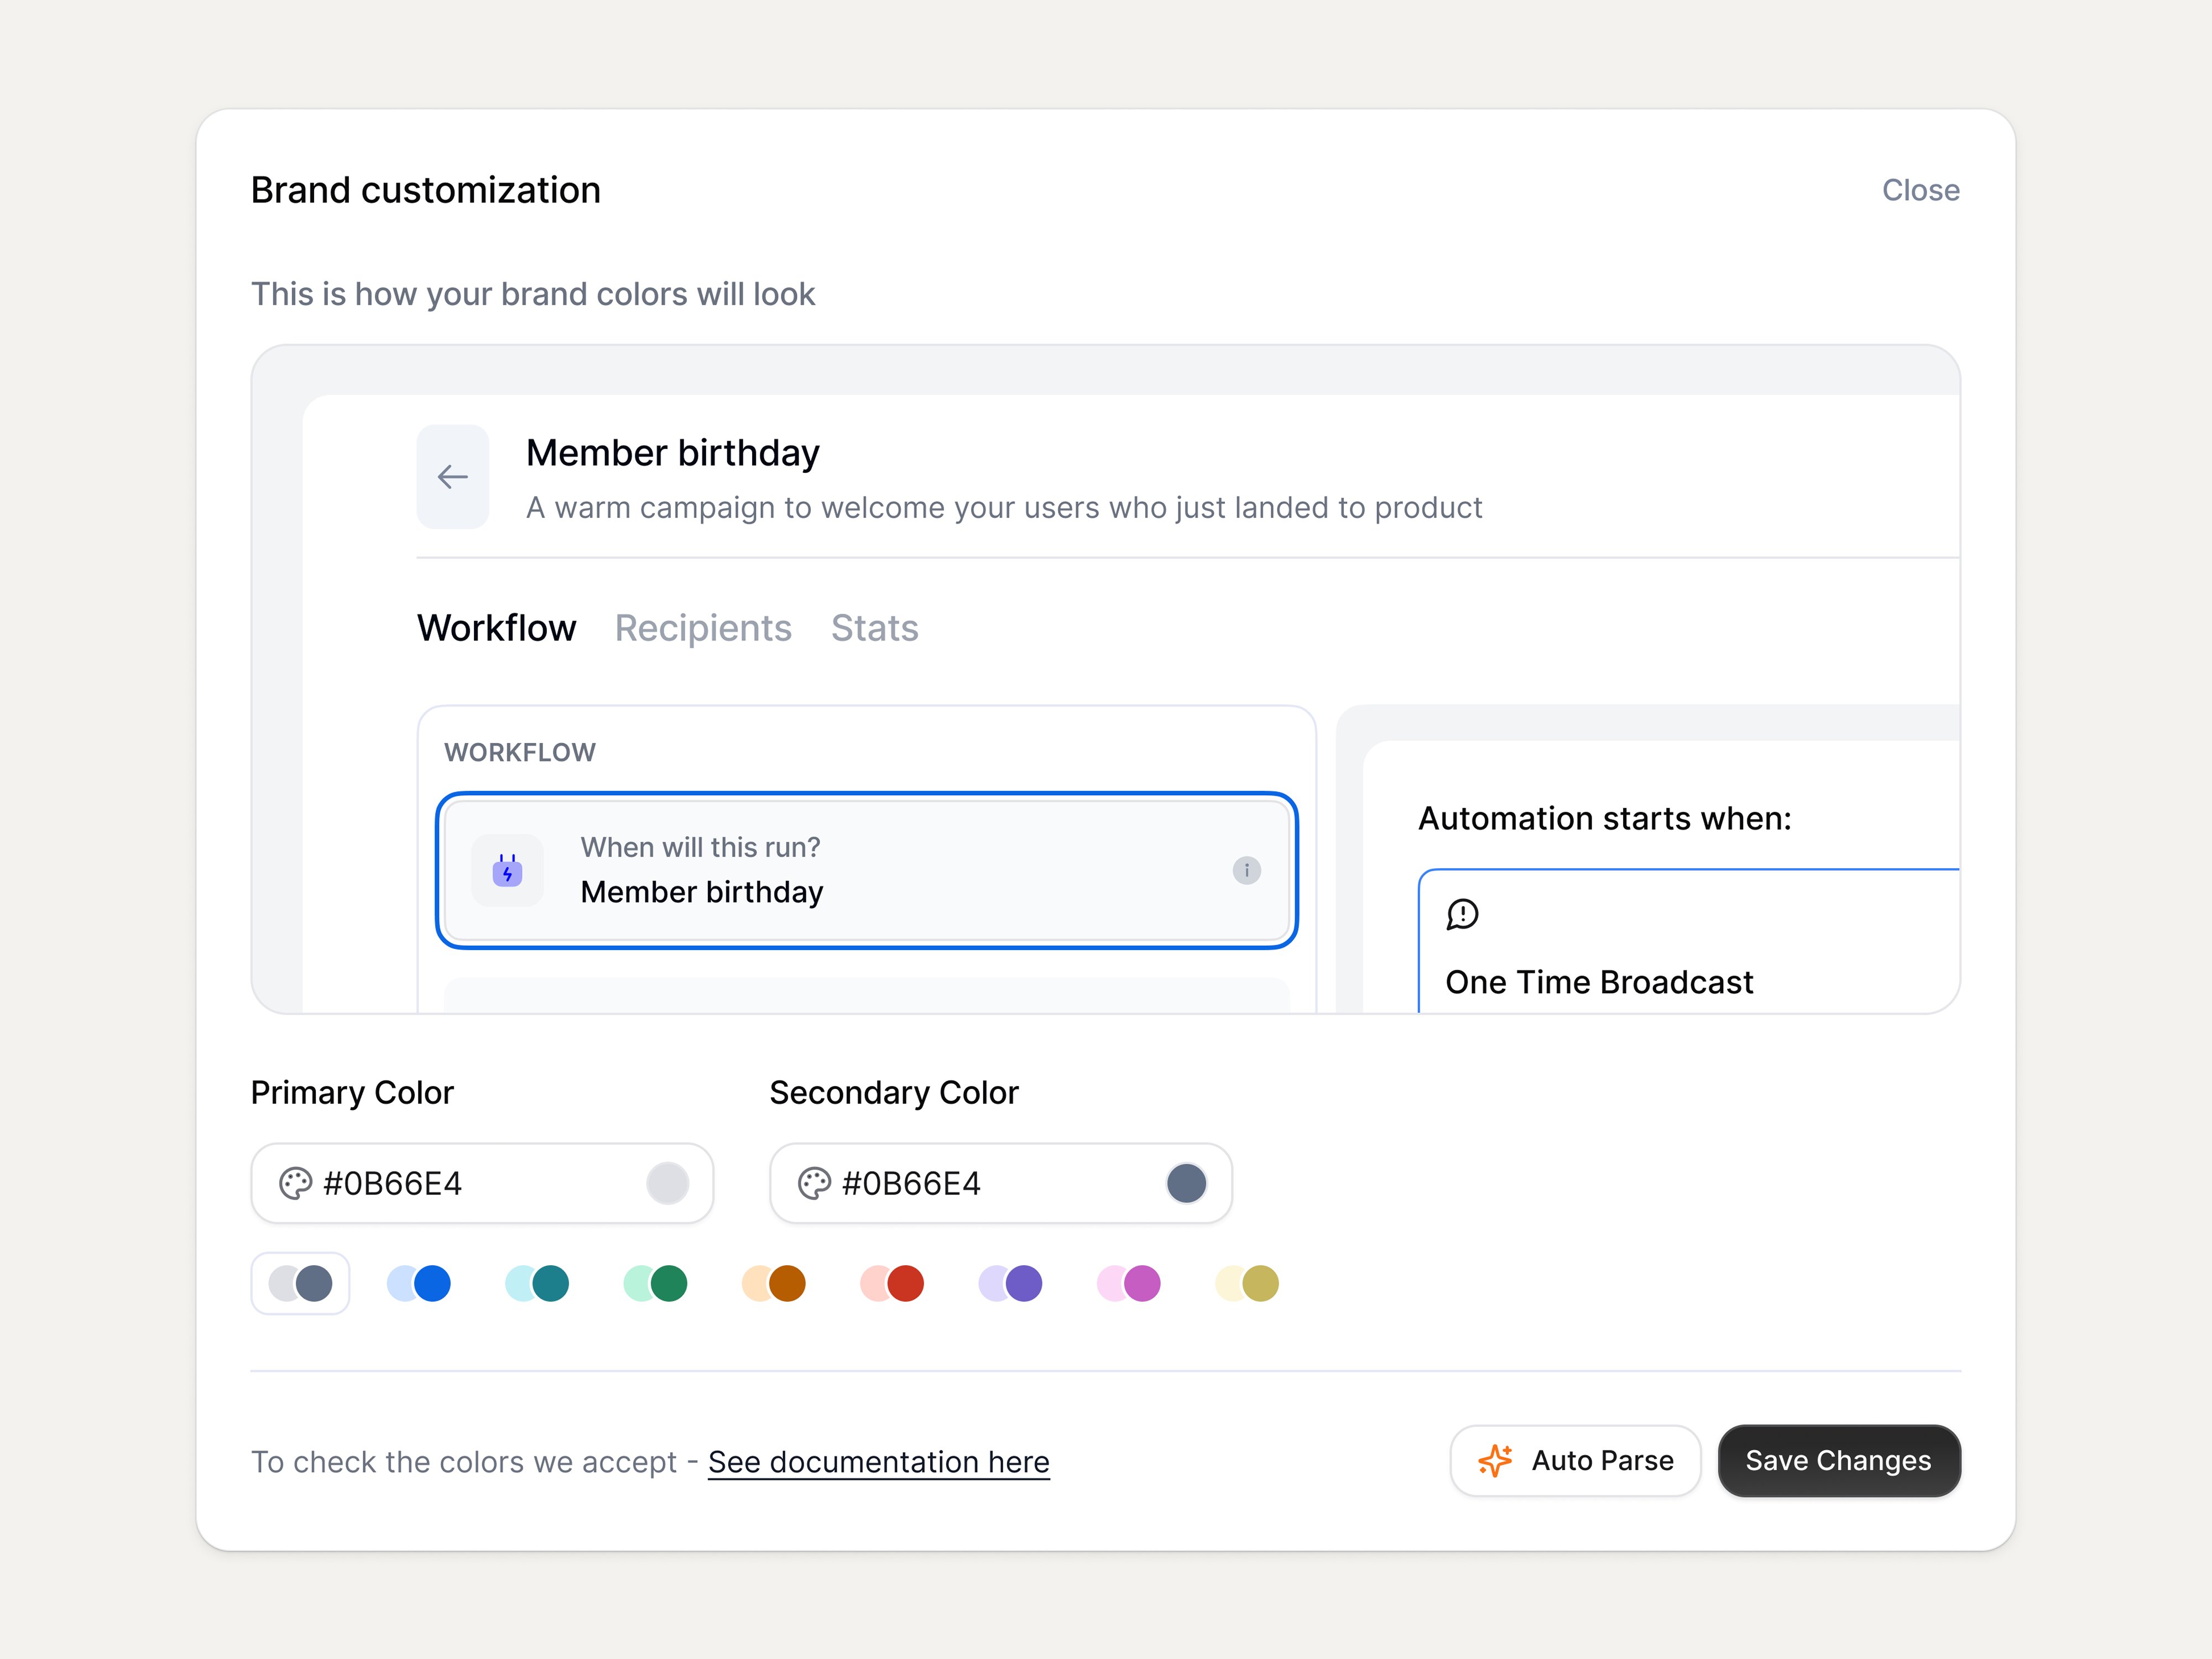The image size is (2212, 1659).
Task: Open the Workflow tab
Action: (496, 628)
